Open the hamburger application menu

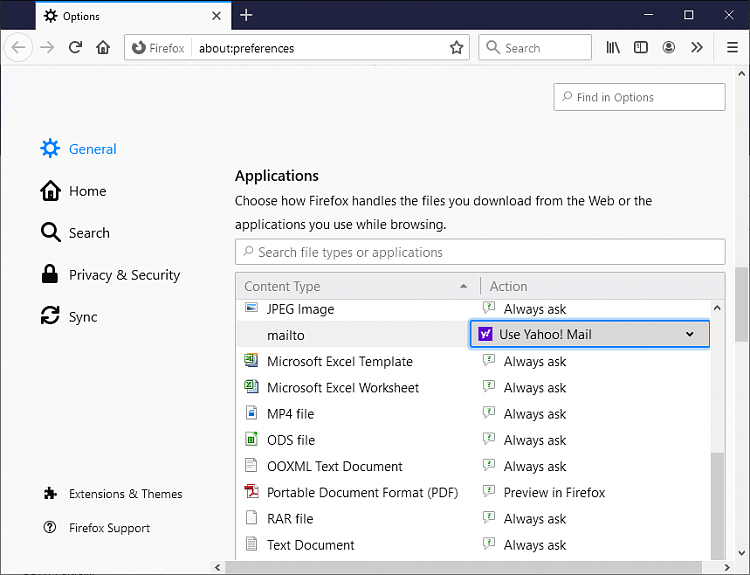tap(732, 47)
